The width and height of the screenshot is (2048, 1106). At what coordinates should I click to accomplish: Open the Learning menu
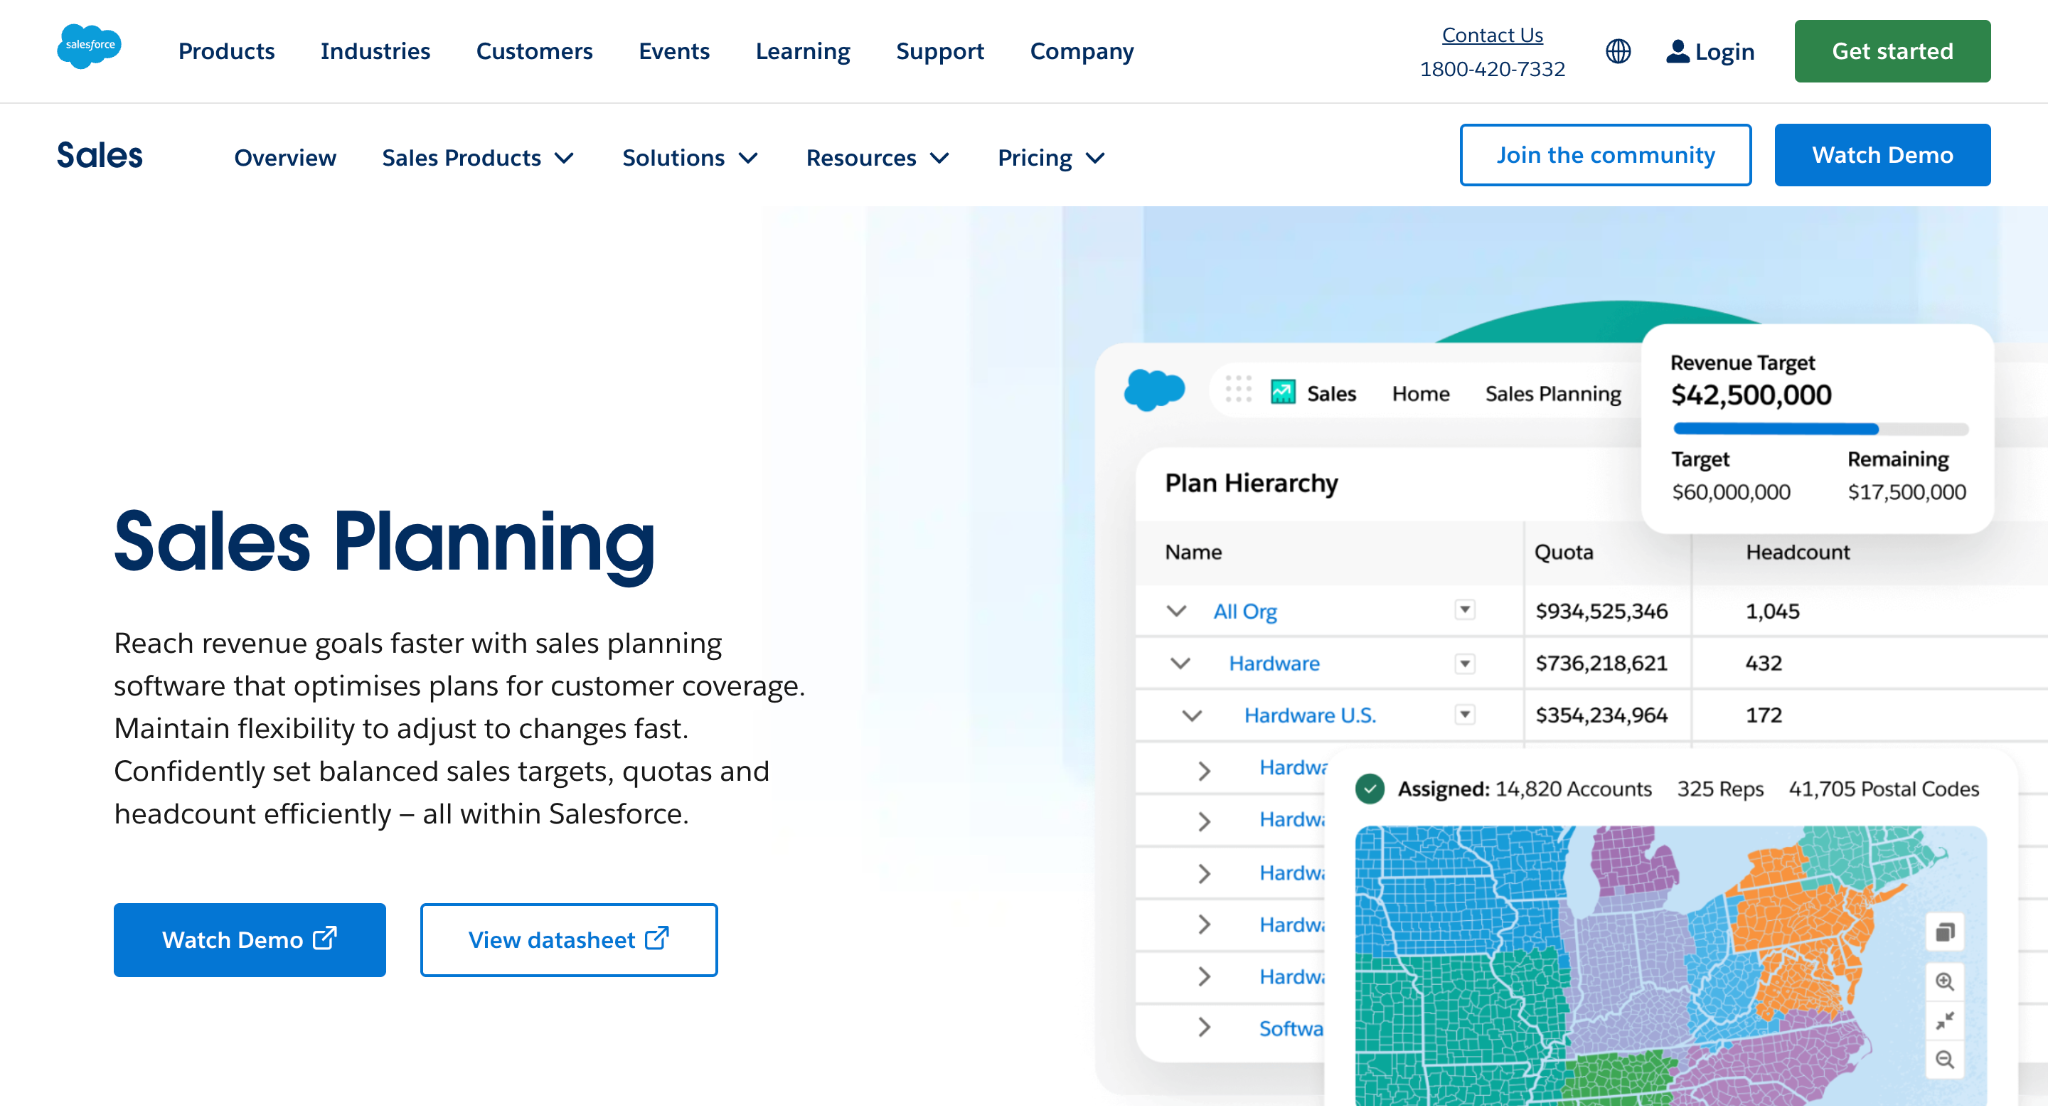point(803,51)
